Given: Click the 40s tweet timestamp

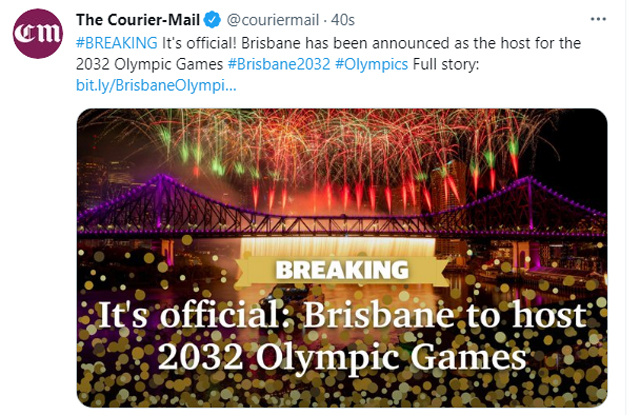Looking at the screenshot, I should (x=343, y=20).
